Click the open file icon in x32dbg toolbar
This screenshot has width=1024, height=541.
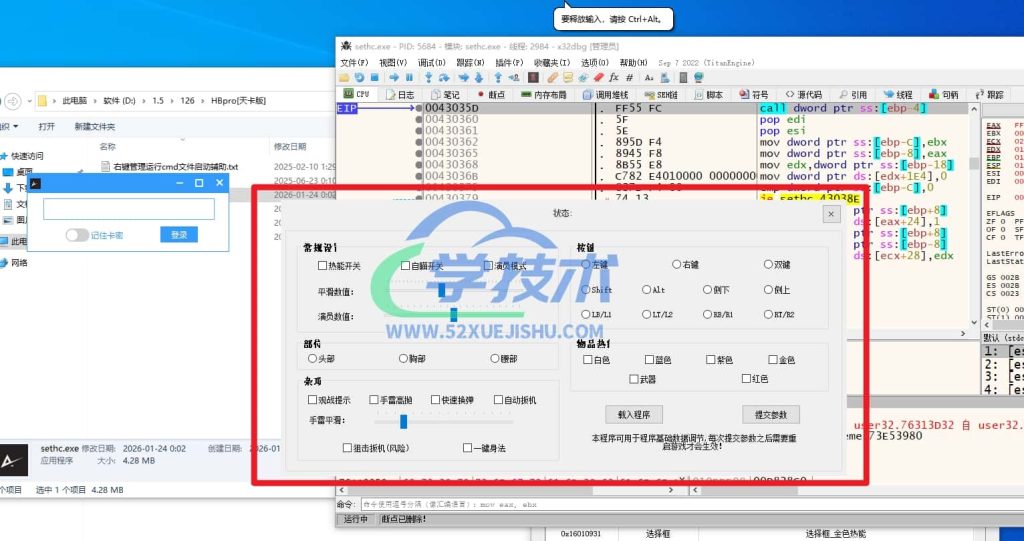[343, 77]
